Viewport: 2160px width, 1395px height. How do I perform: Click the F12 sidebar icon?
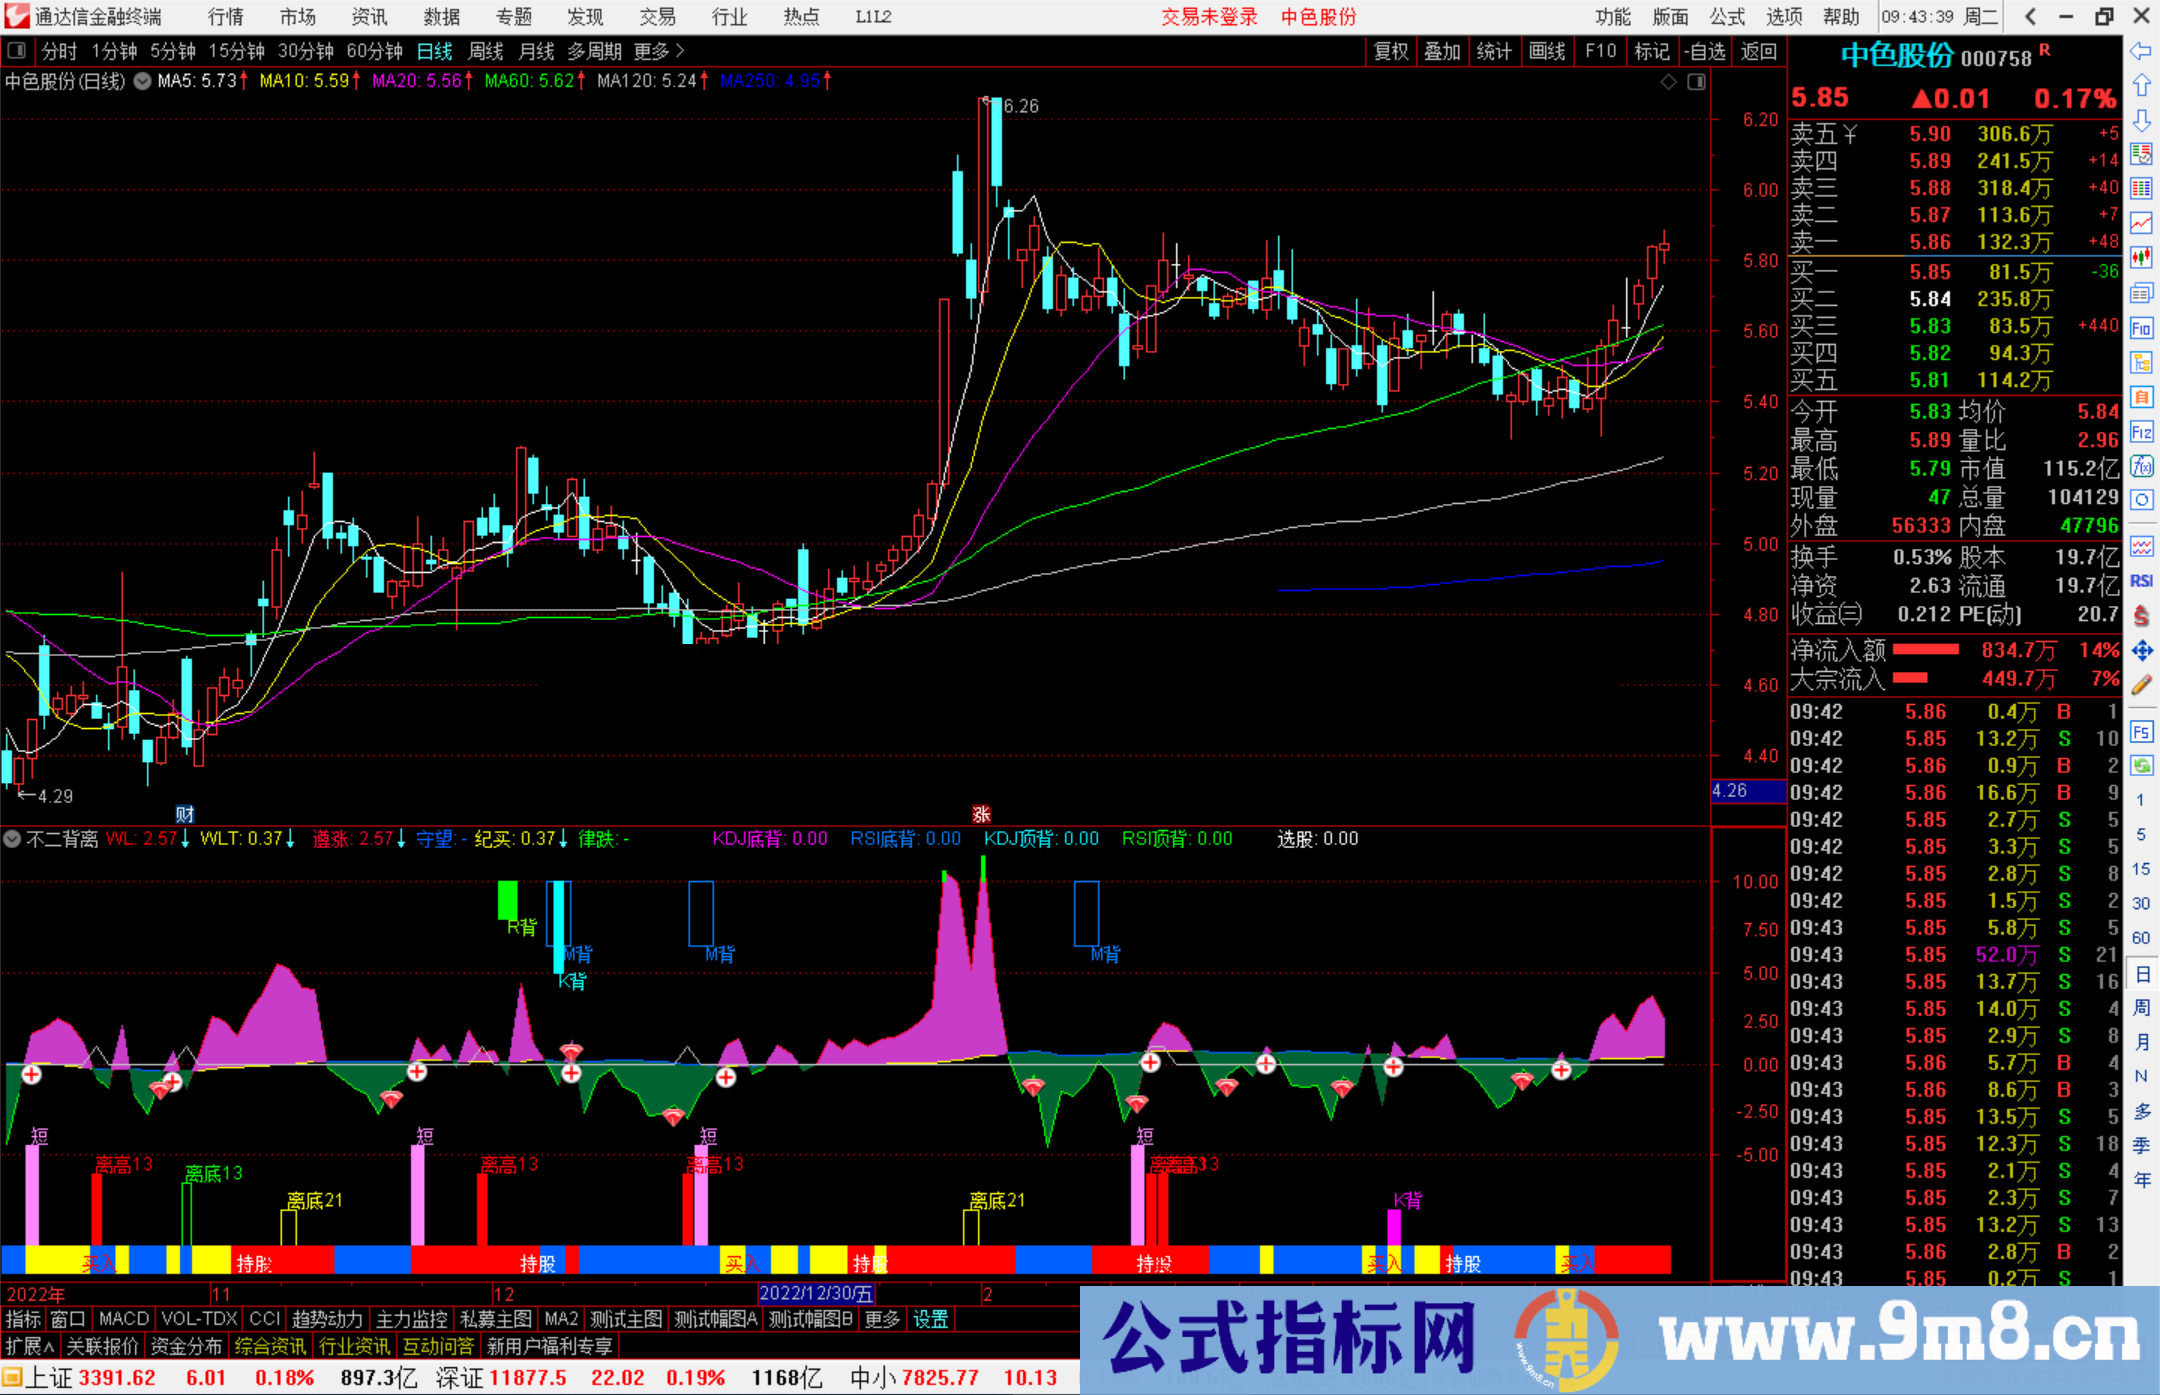click(x=2141, y=432)
